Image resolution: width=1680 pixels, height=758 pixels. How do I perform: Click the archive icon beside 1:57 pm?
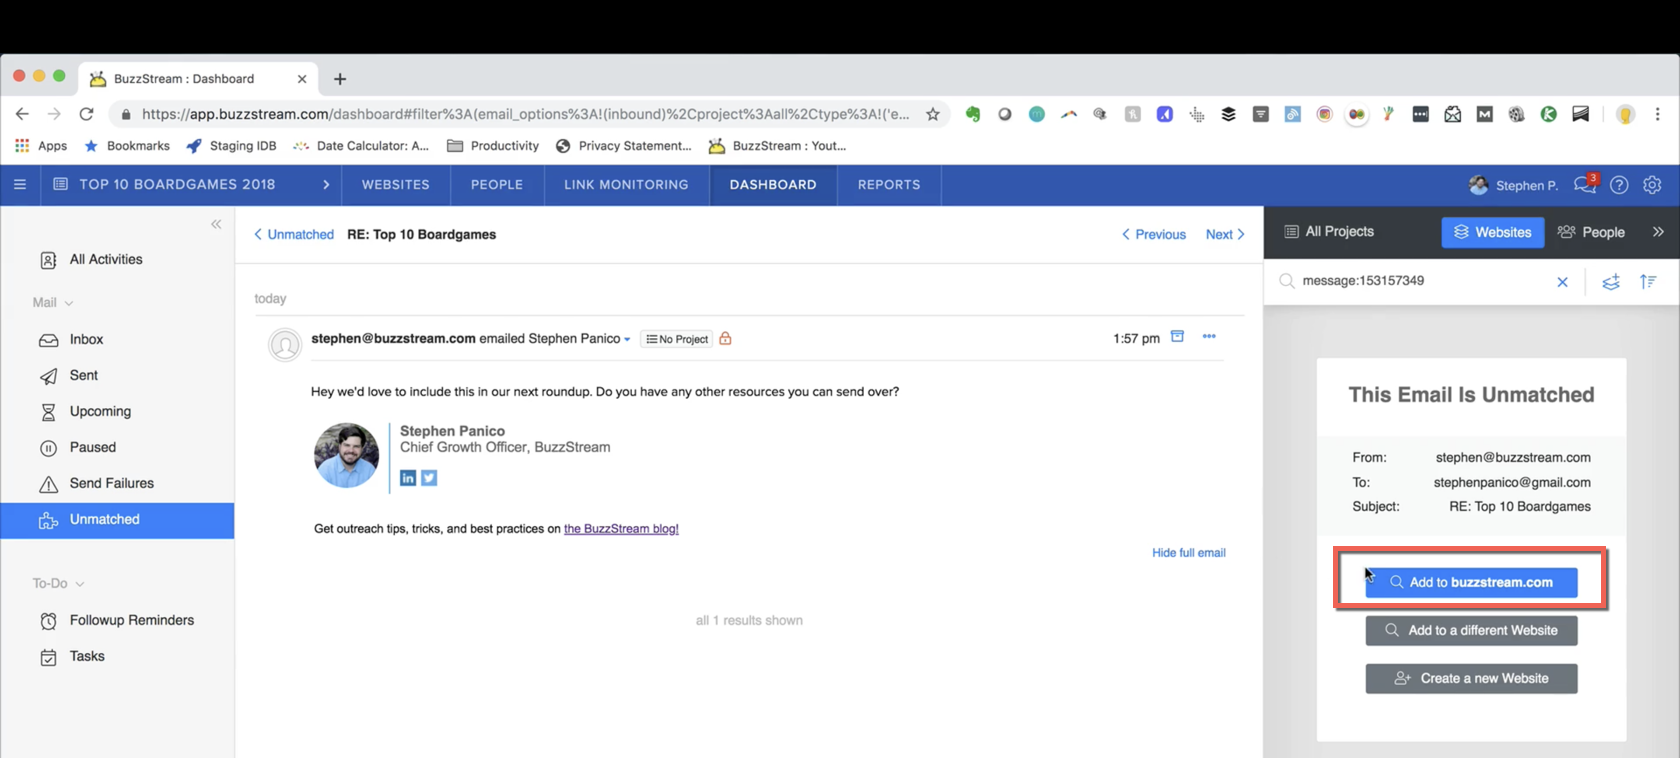[x=1177, y=337]
